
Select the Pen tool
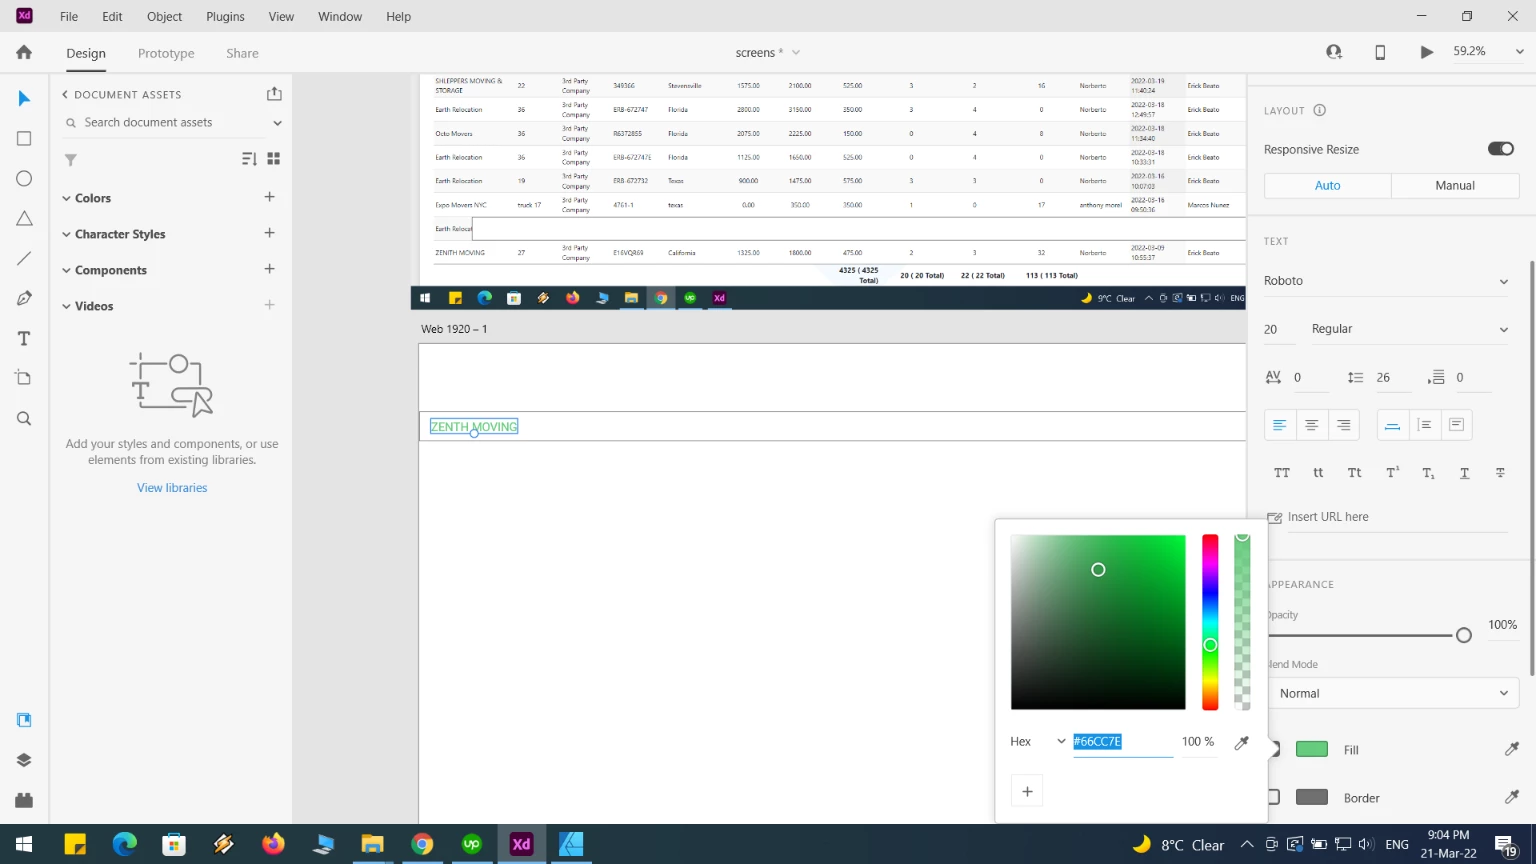tap(24, 299)
